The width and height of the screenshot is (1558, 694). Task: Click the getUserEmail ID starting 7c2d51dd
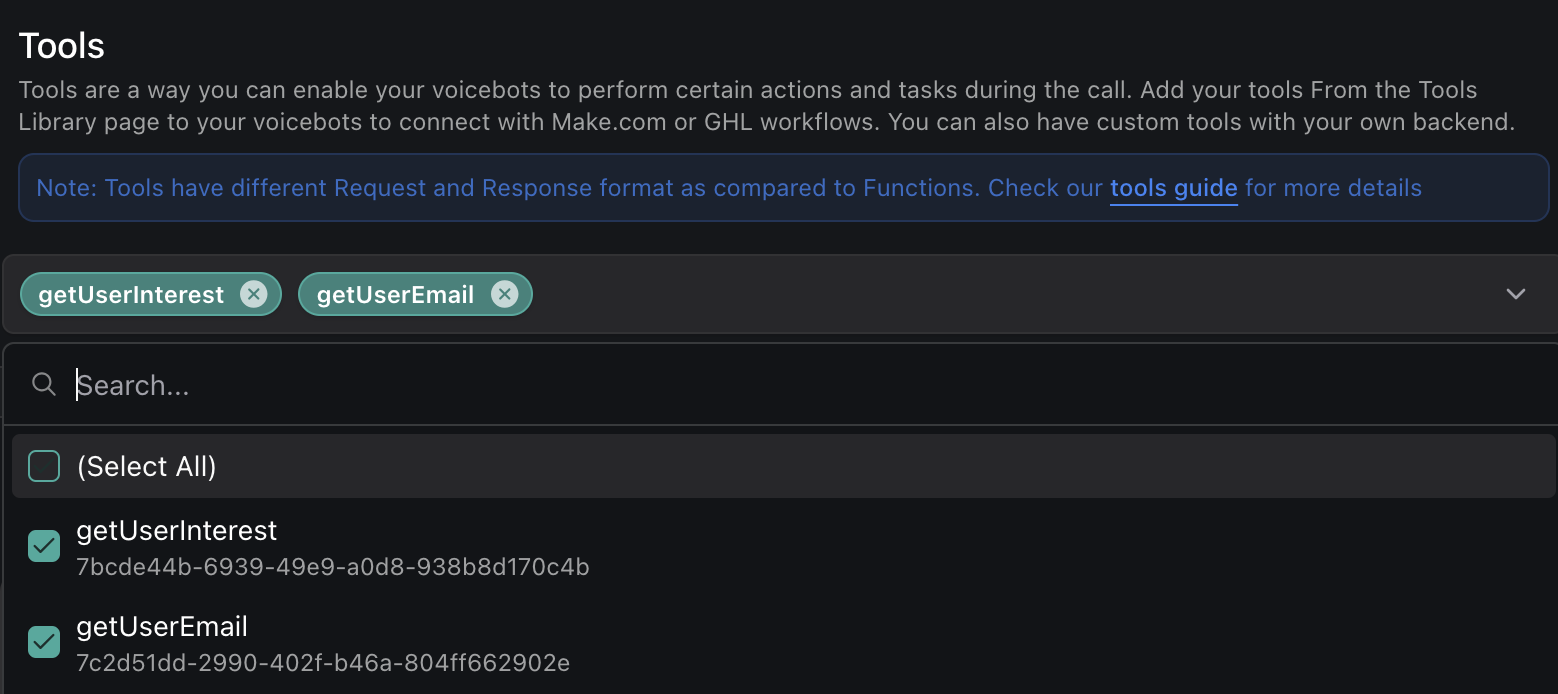(x=323, y=663)
